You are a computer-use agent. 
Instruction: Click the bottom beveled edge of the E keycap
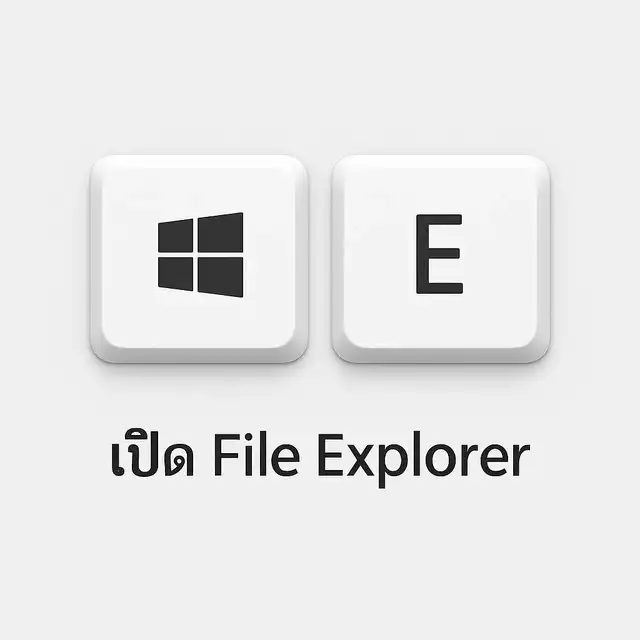pos(441,355)
